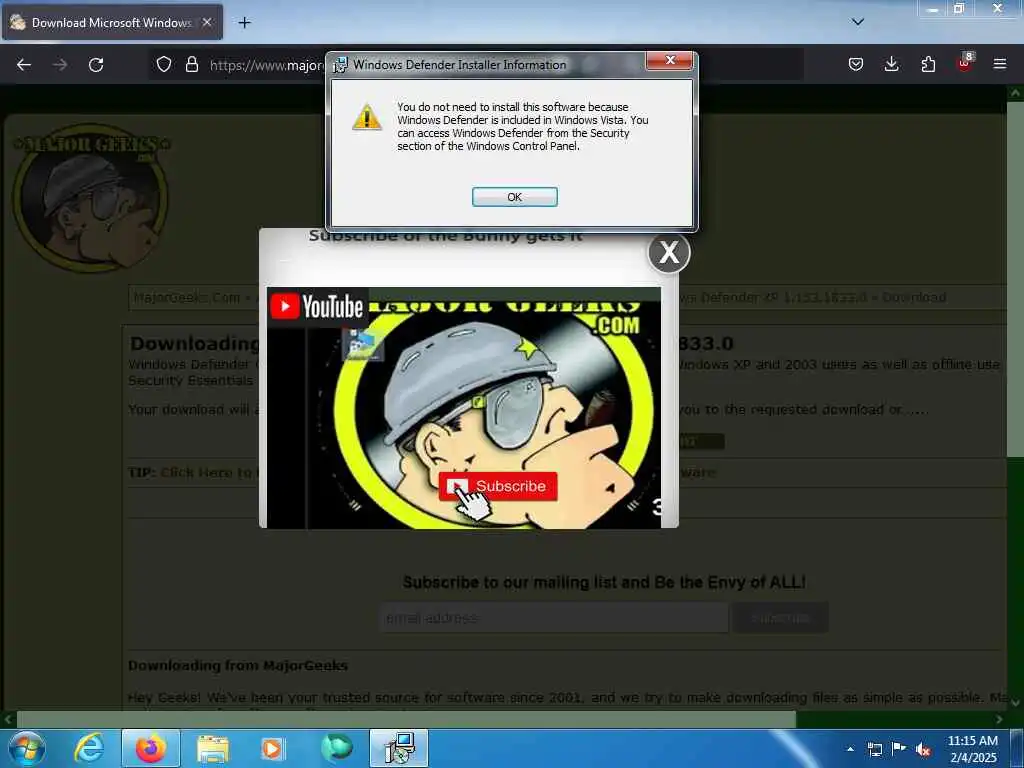Screen dimensions: 1024x768
Task: Launch Internet Explorer from taskbar
Action: click(x=89, y=748)
